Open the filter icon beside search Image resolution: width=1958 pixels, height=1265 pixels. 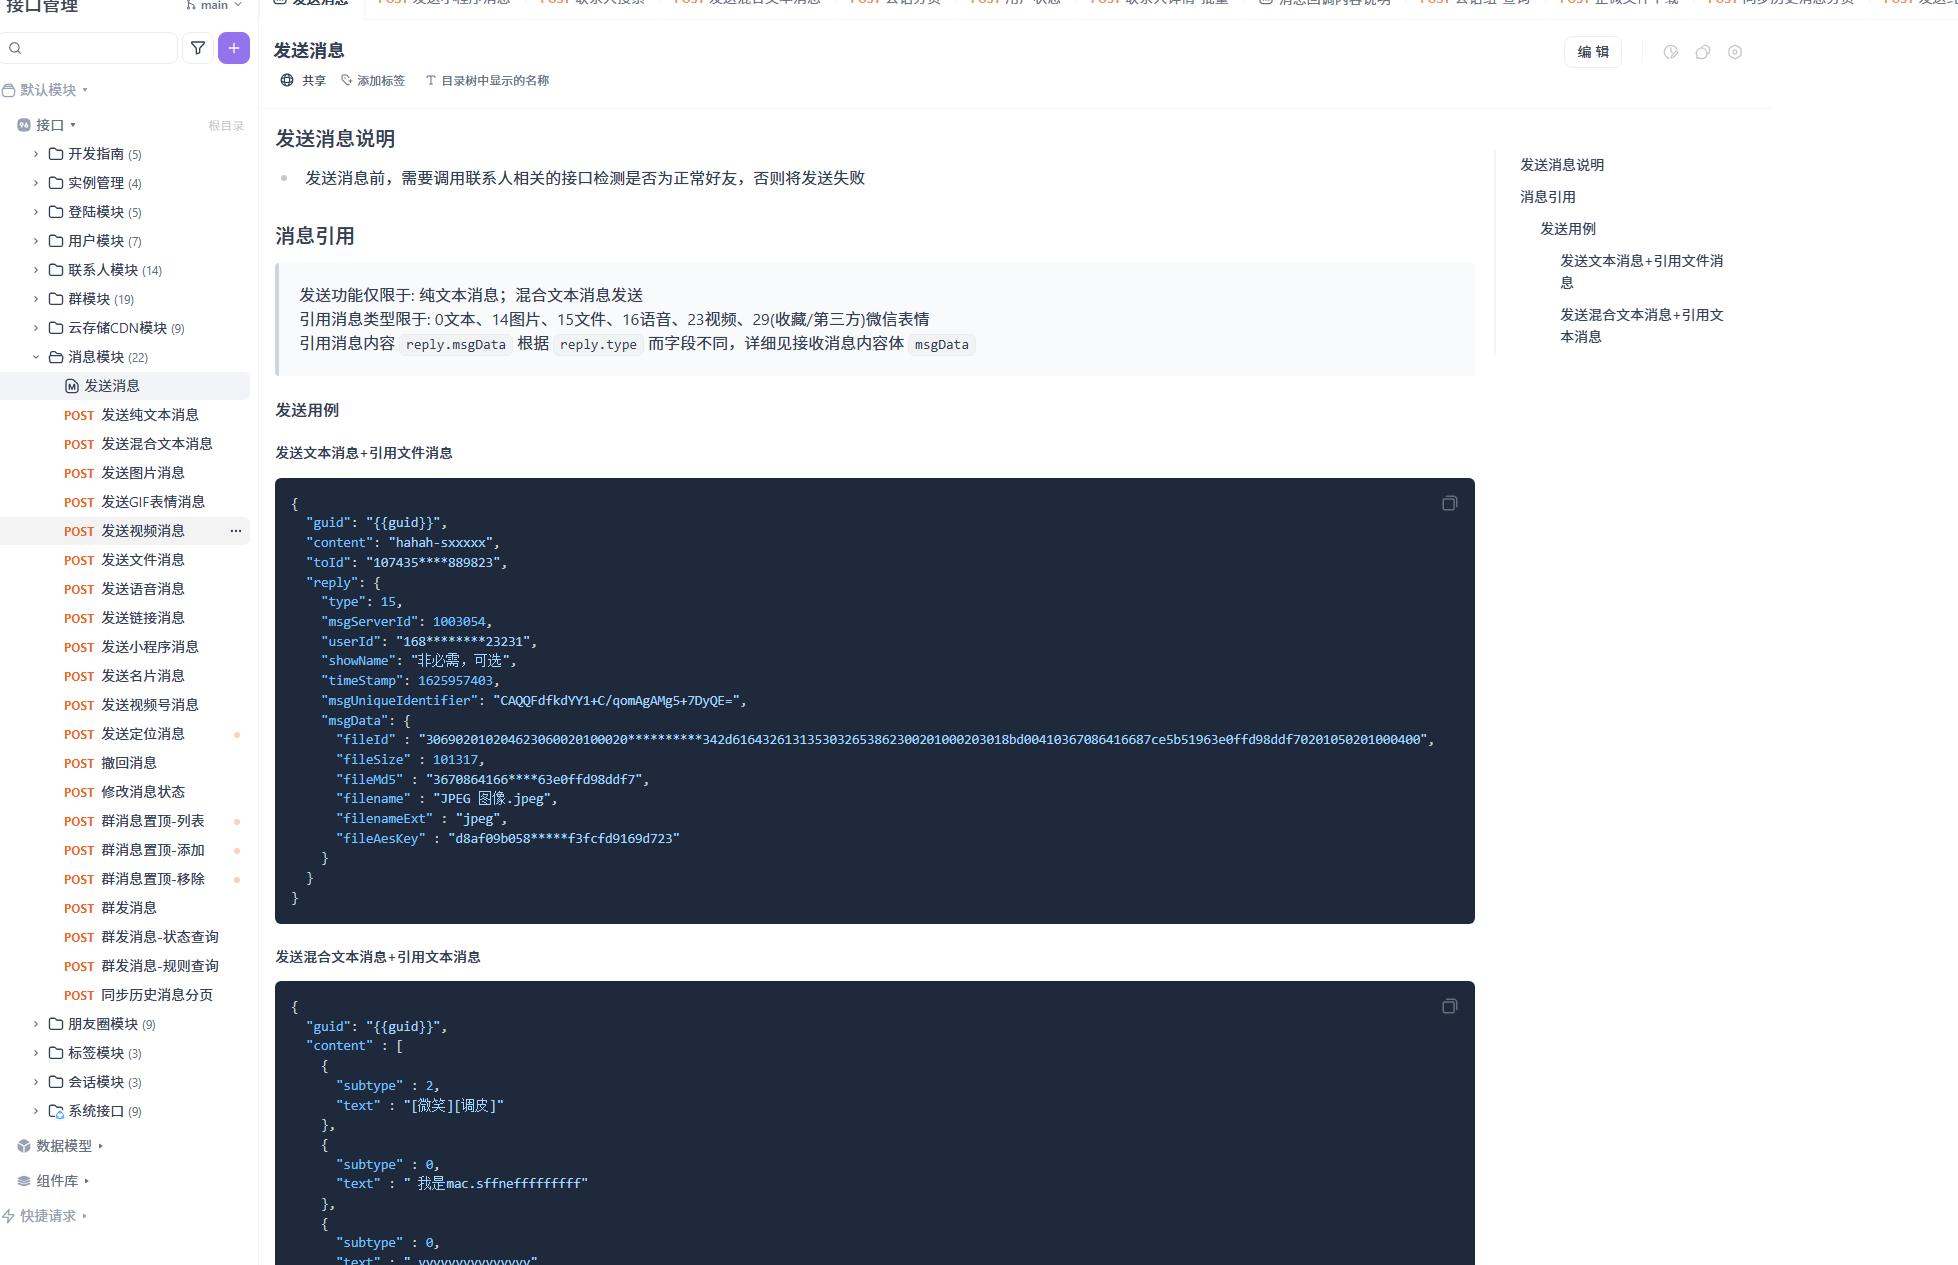click(198, 48)
